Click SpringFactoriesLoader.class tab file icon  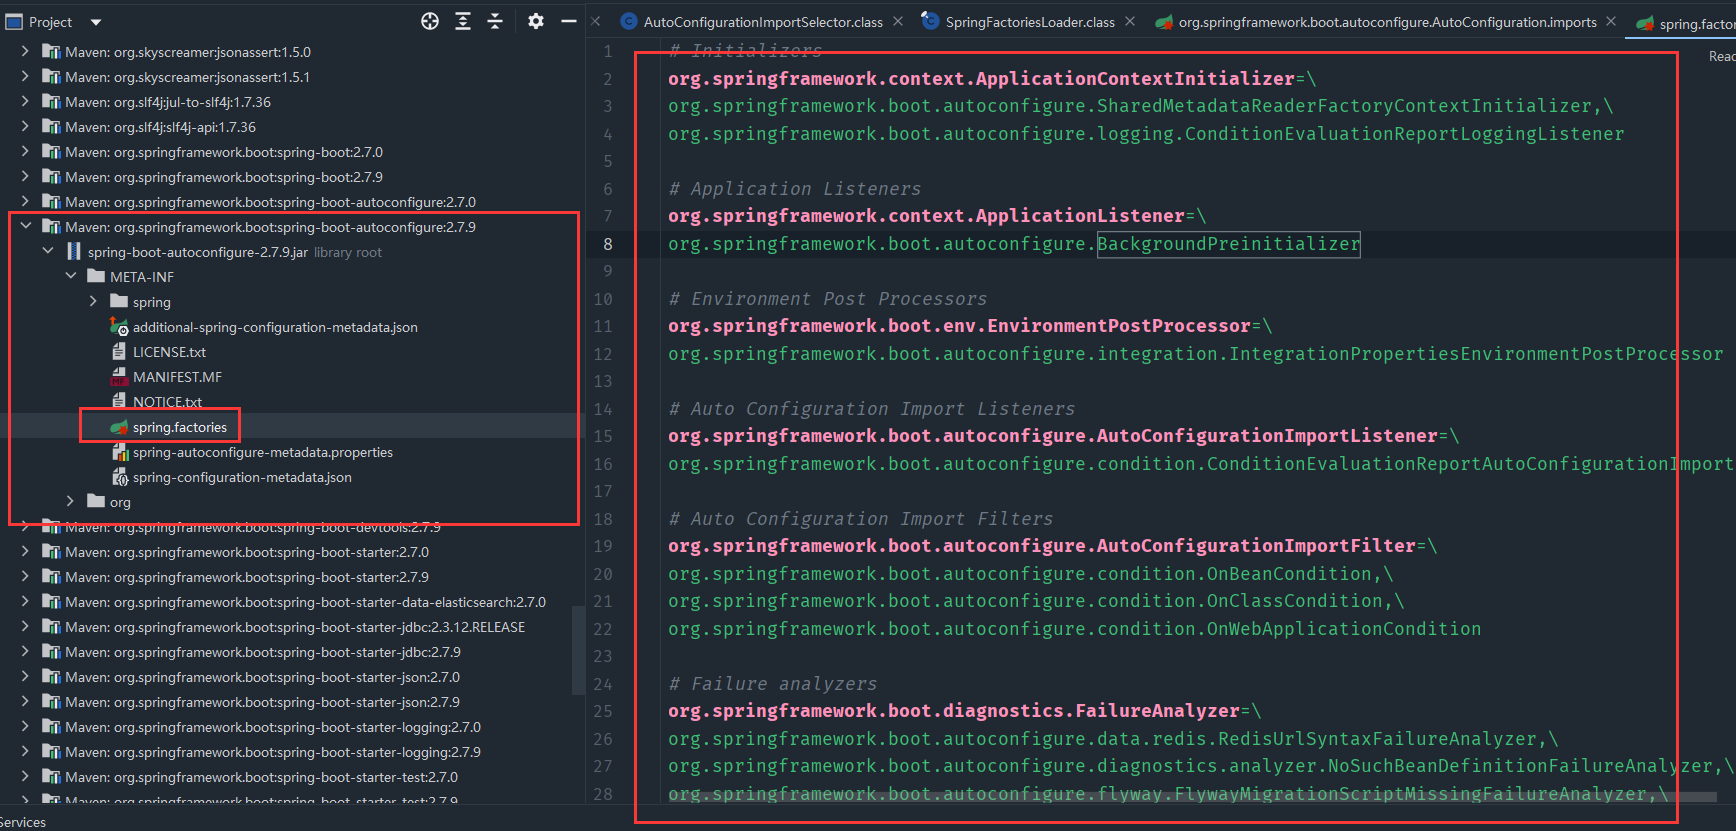click(930, 21)
